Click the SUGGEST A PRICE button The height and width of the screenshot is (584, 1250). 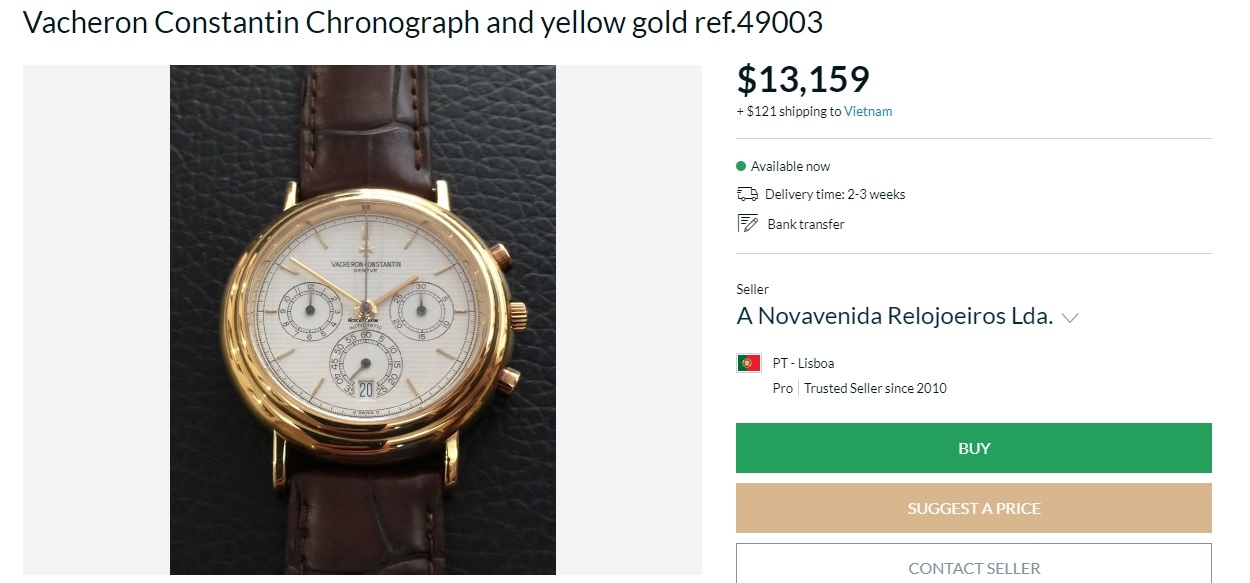point(973,508)
